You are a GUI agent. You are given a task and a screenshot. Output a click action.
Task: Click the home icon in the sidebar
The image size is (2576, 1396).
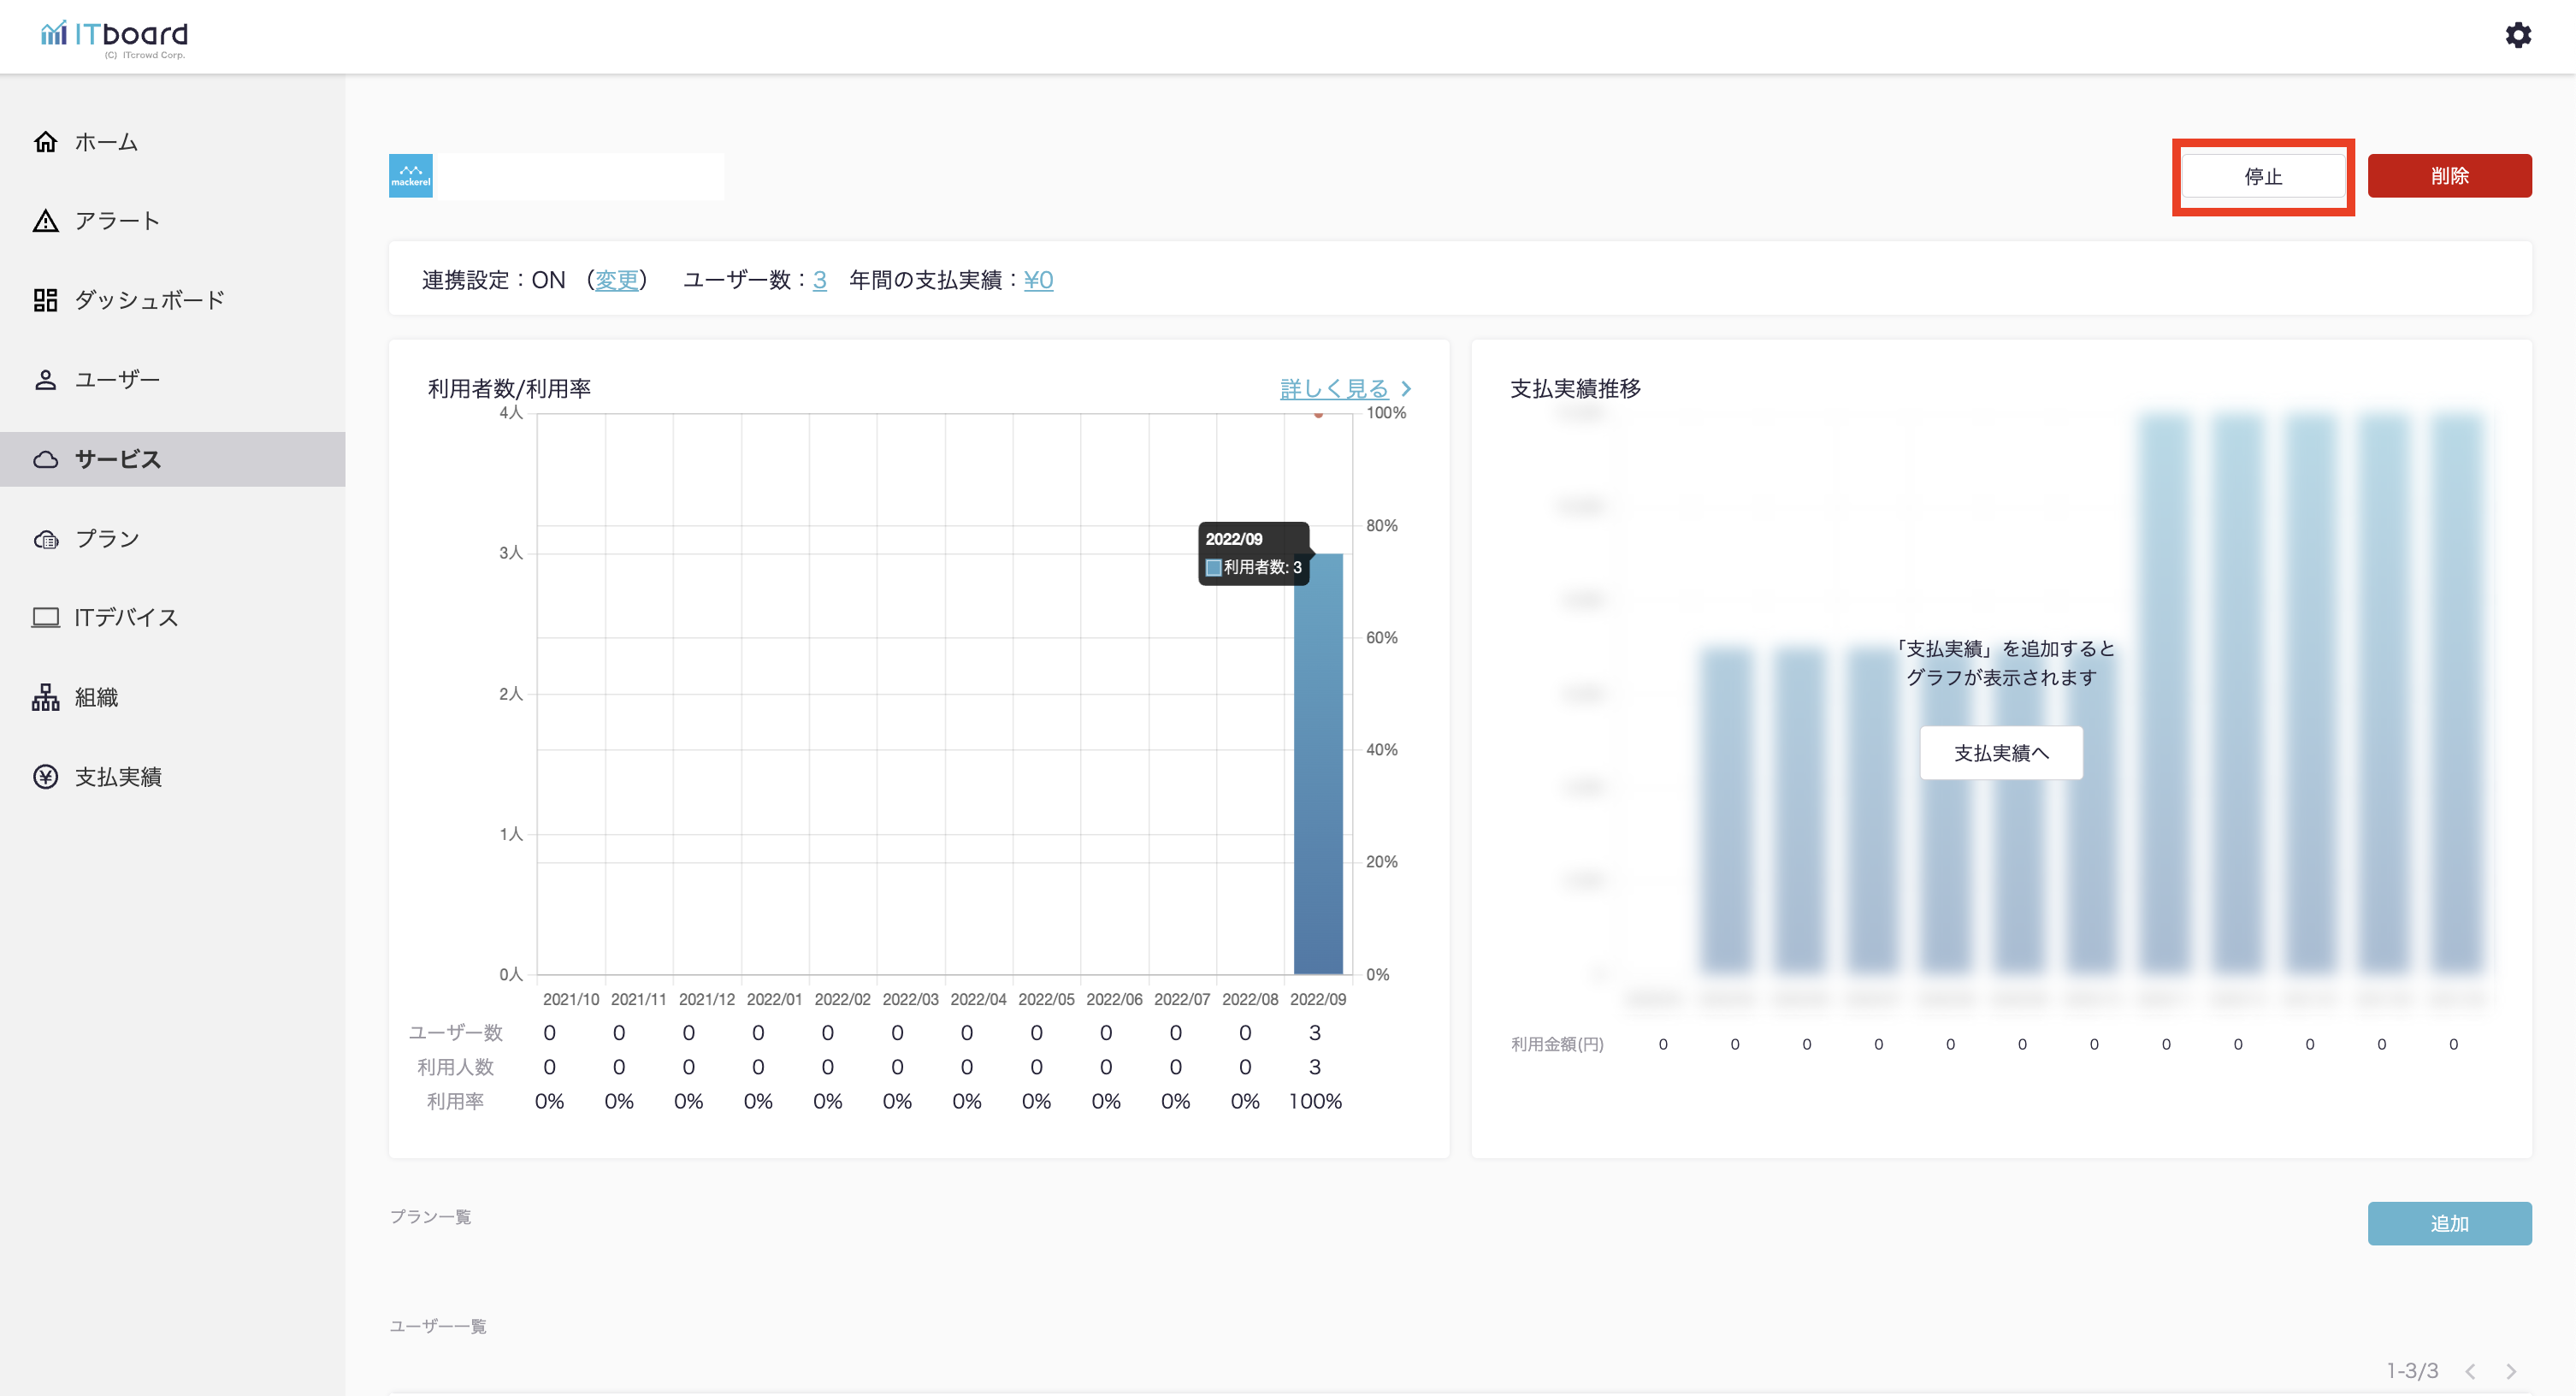pos(45,142)
